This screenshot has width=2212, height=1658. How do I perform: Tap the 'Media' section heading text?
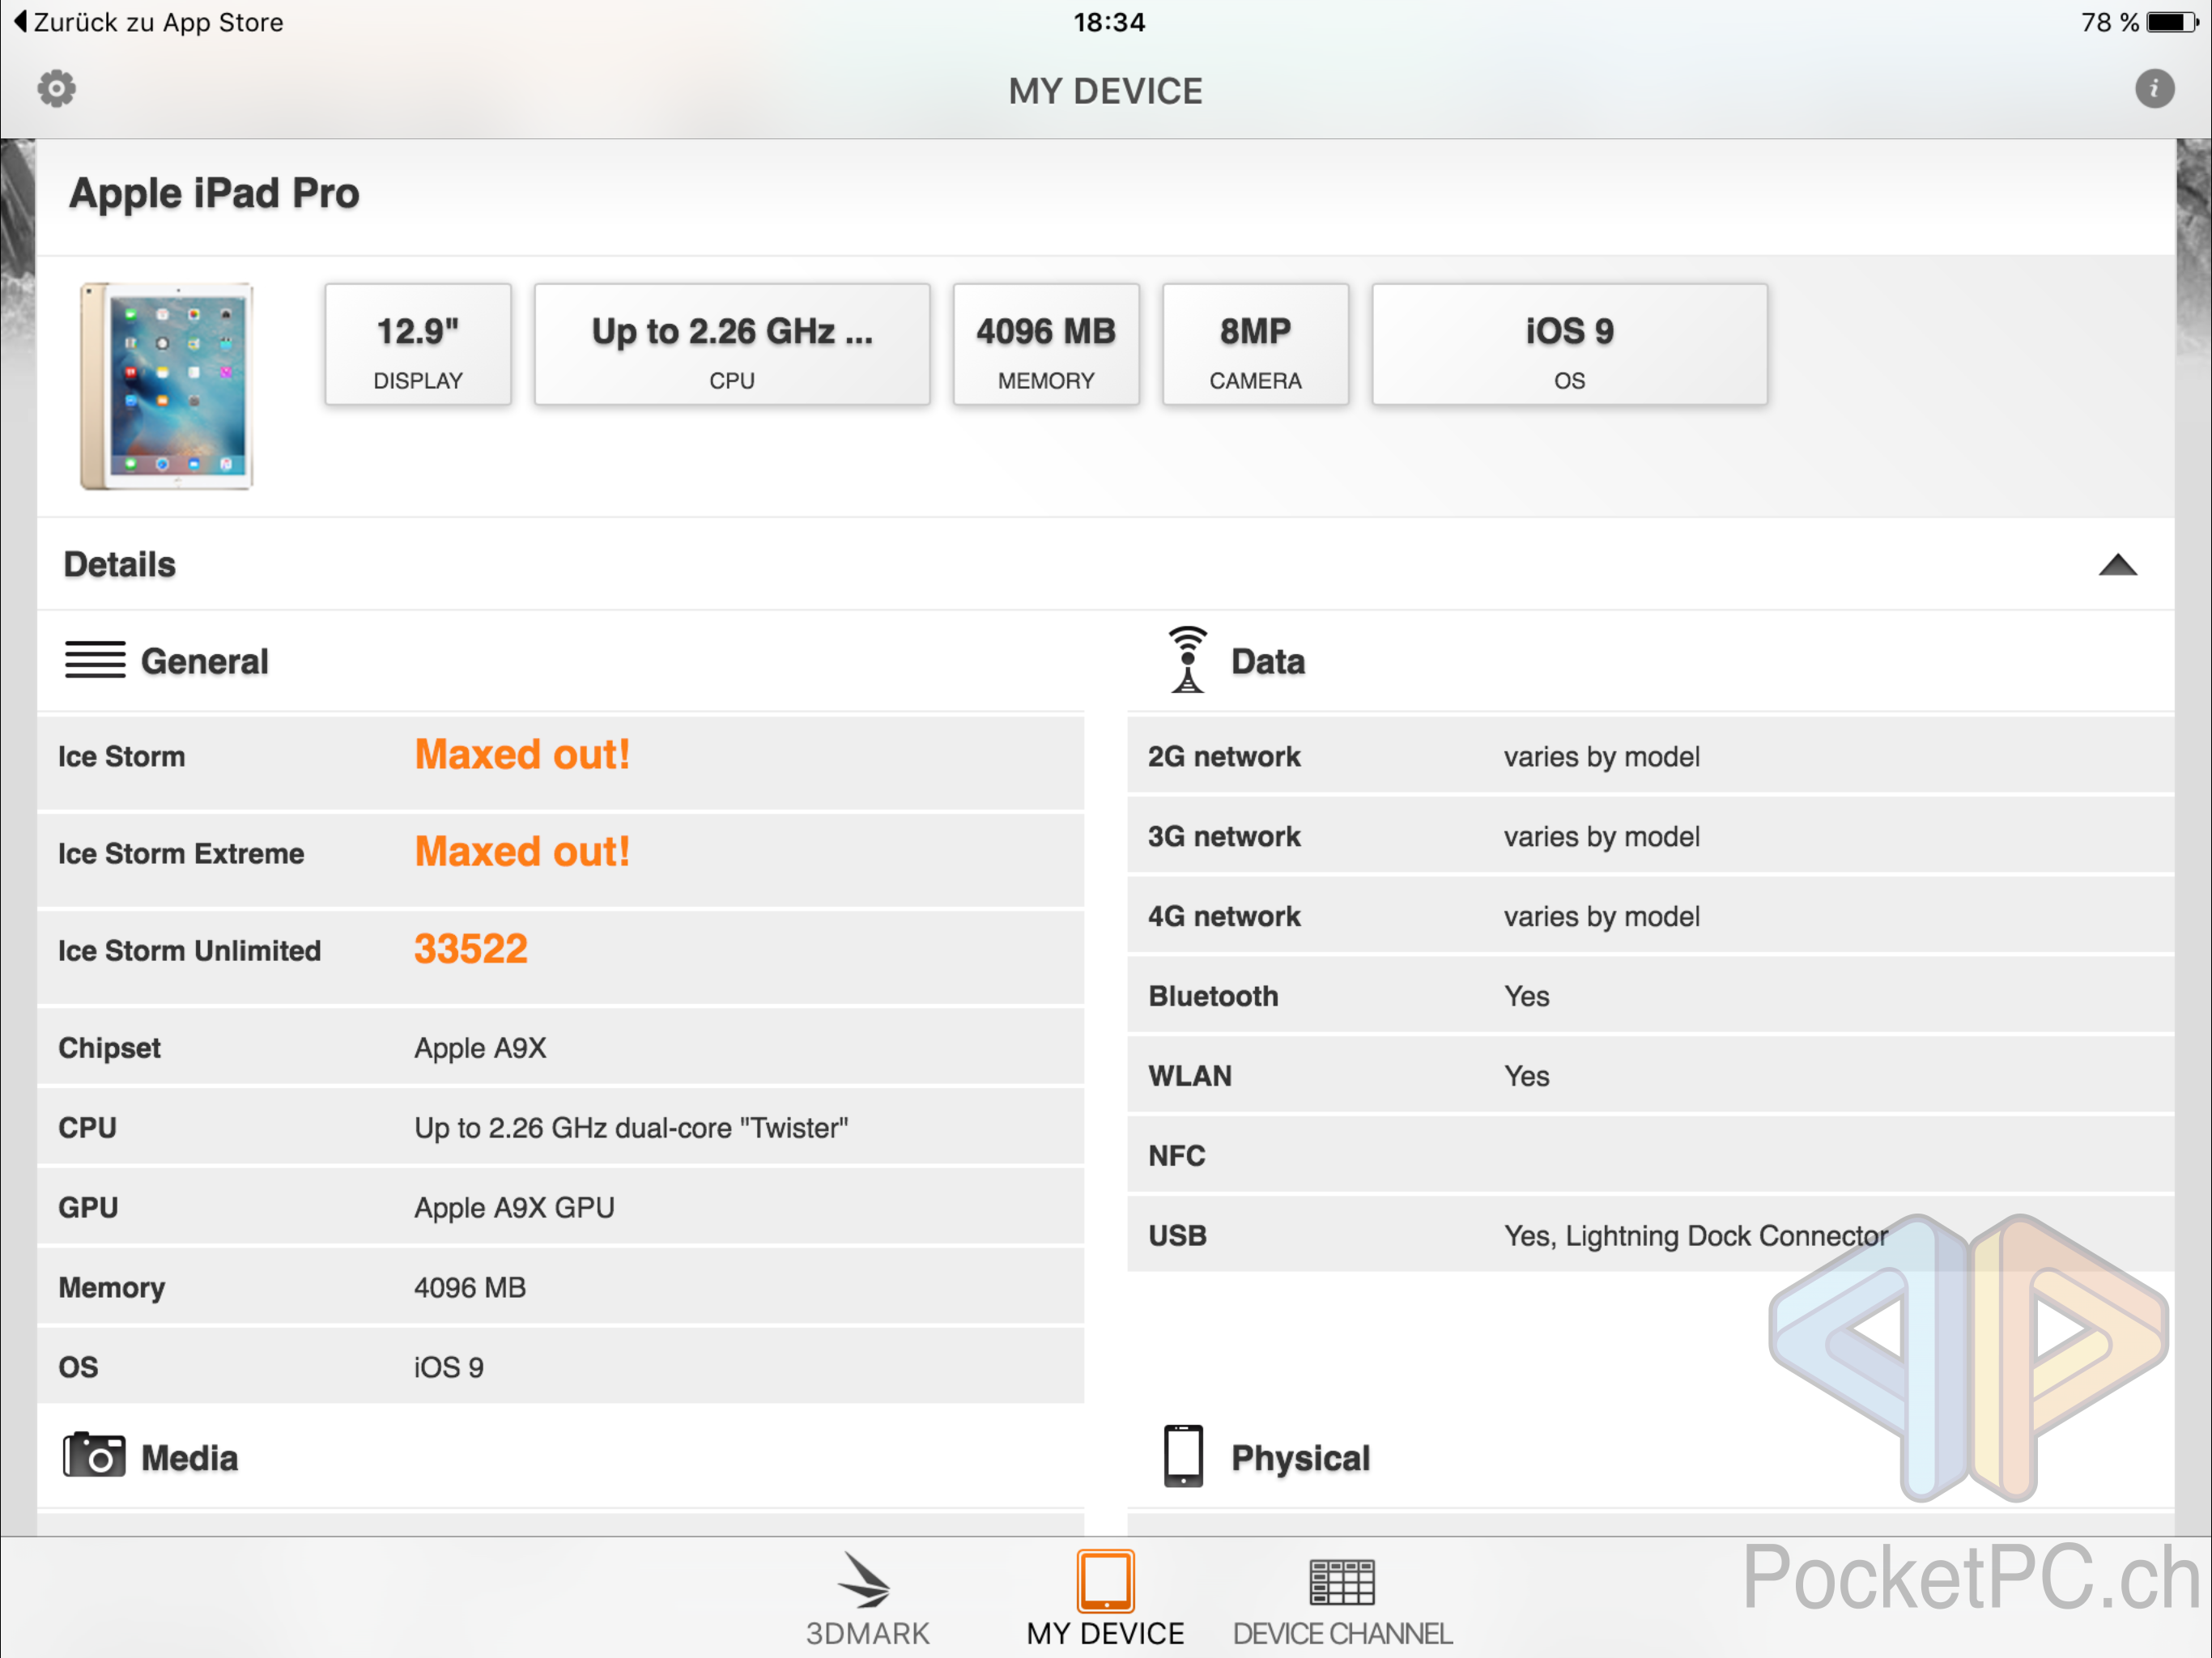[x=189, y=1458]
